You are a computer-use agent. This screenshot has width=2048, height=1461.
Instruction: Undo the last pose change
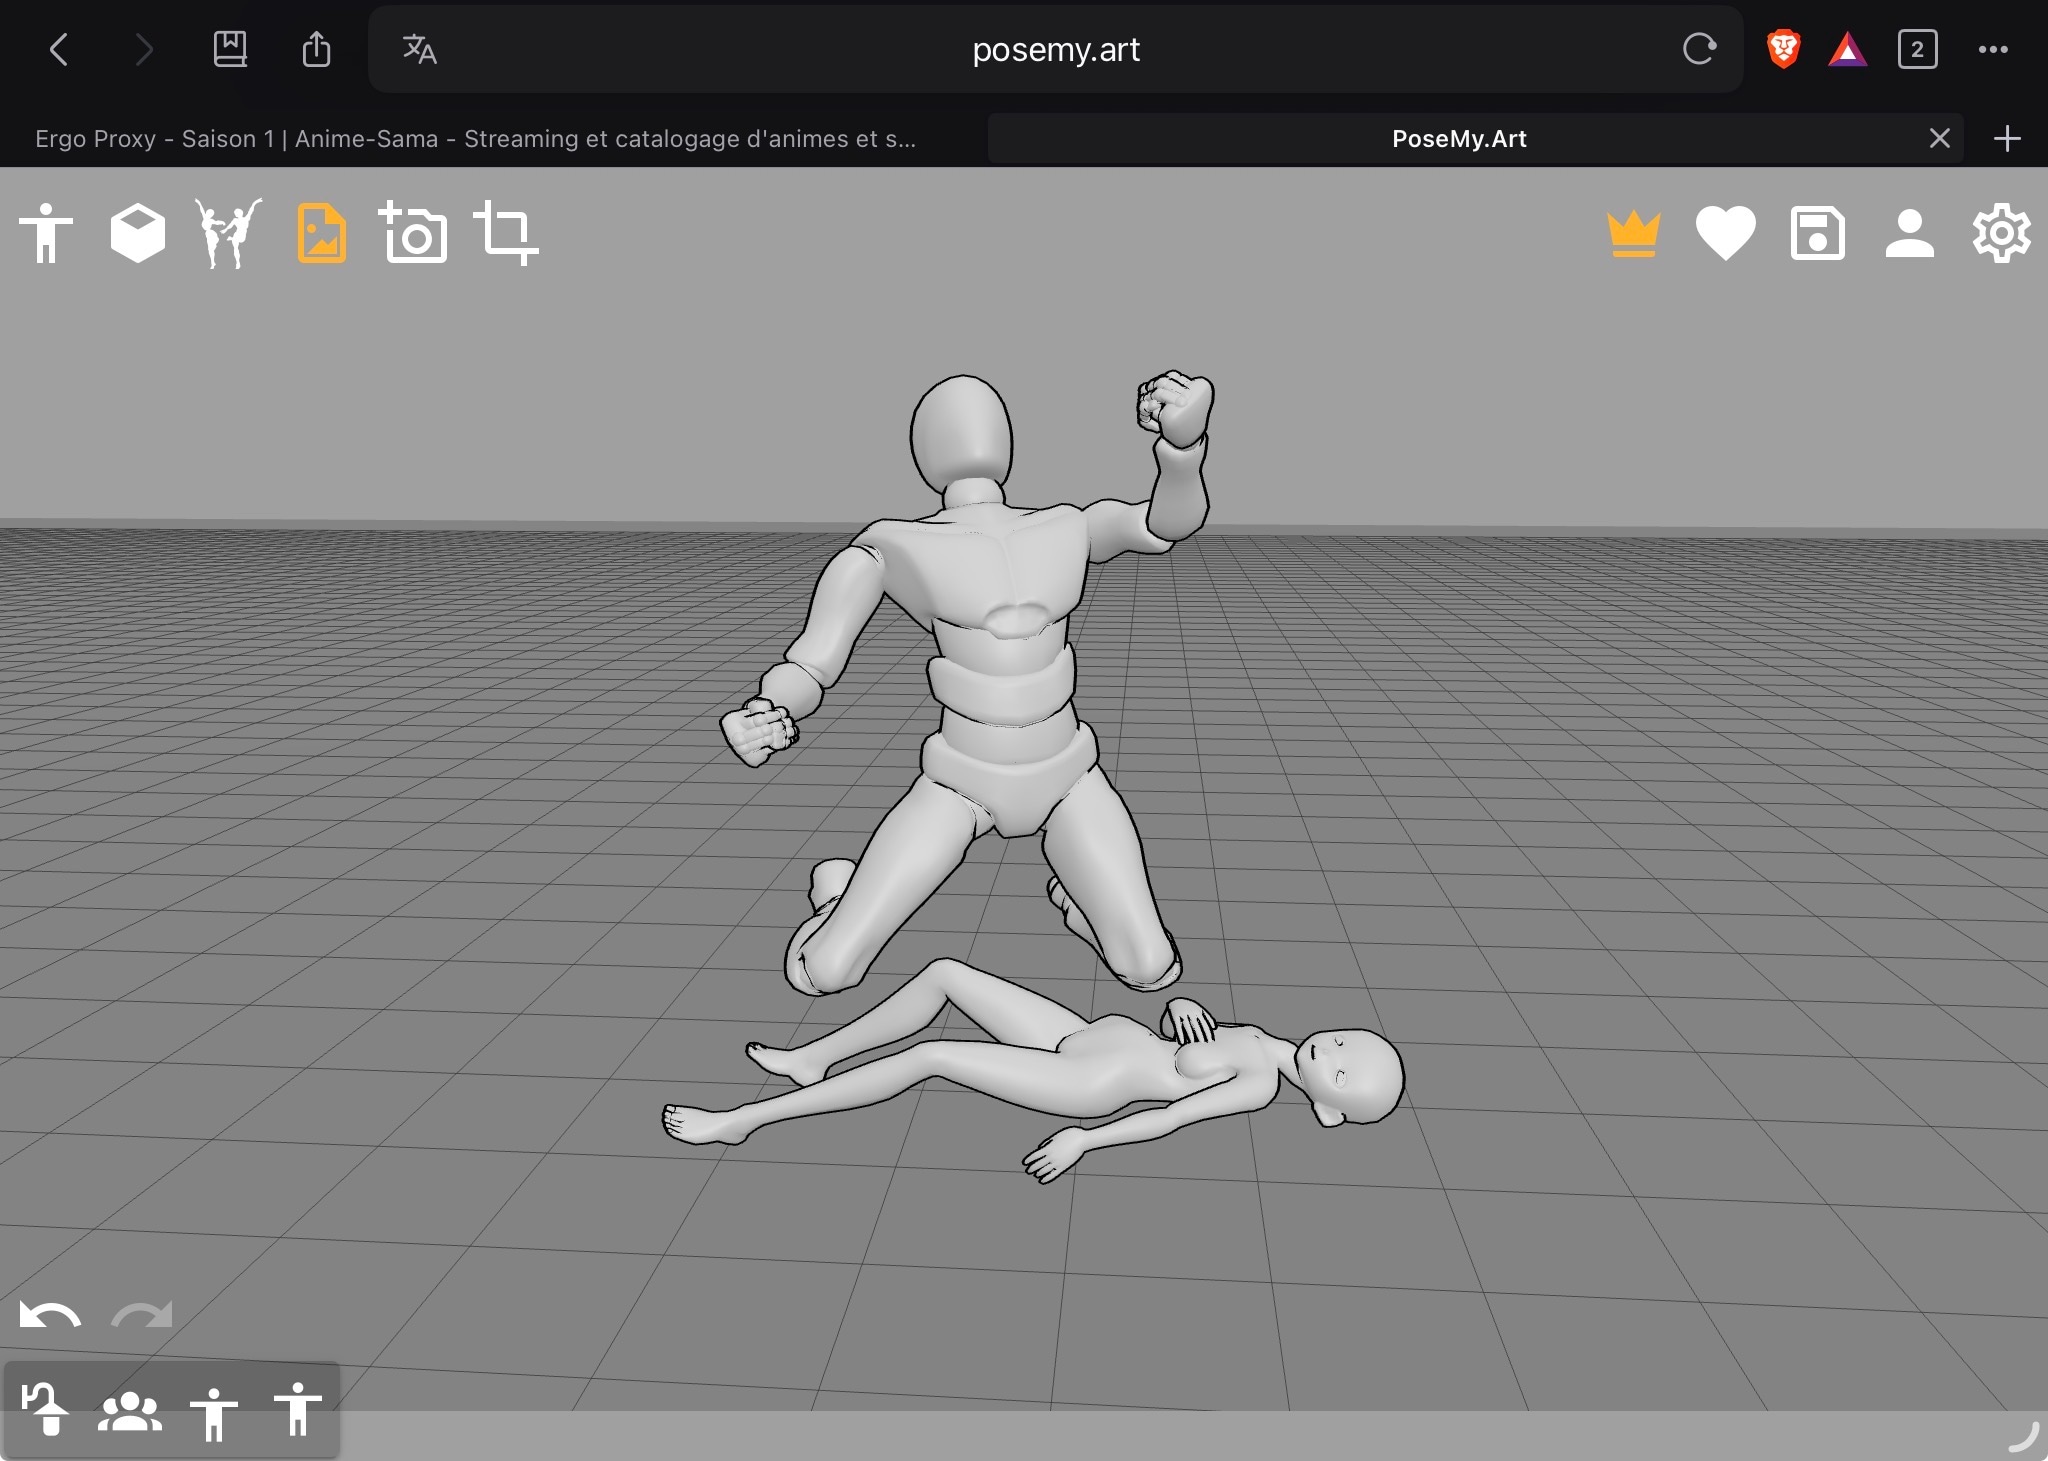50,1316
